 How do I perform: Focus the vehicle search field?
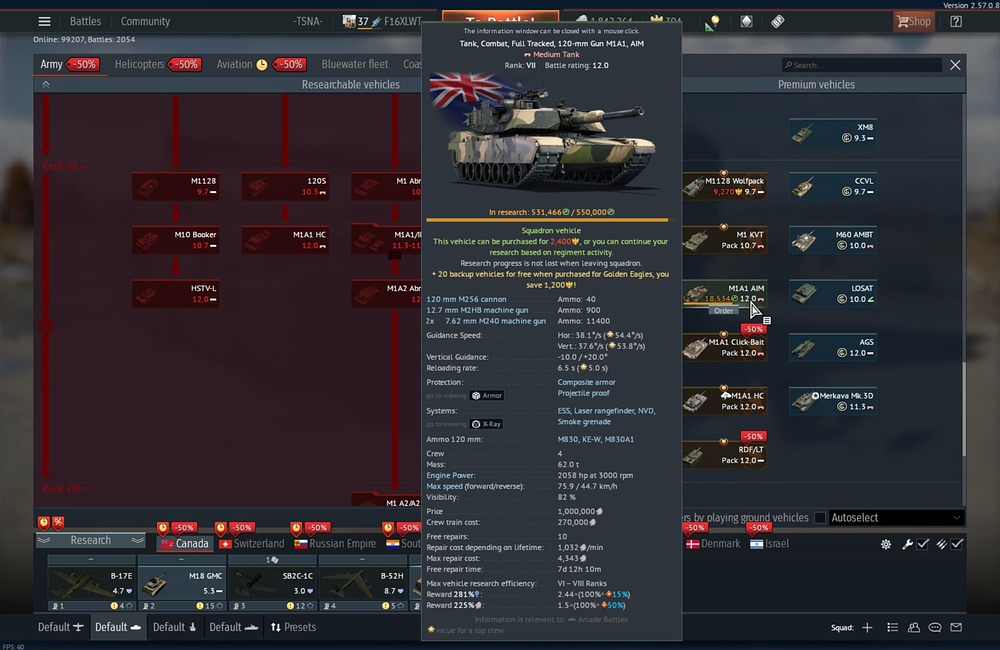(x=862, y=65)
